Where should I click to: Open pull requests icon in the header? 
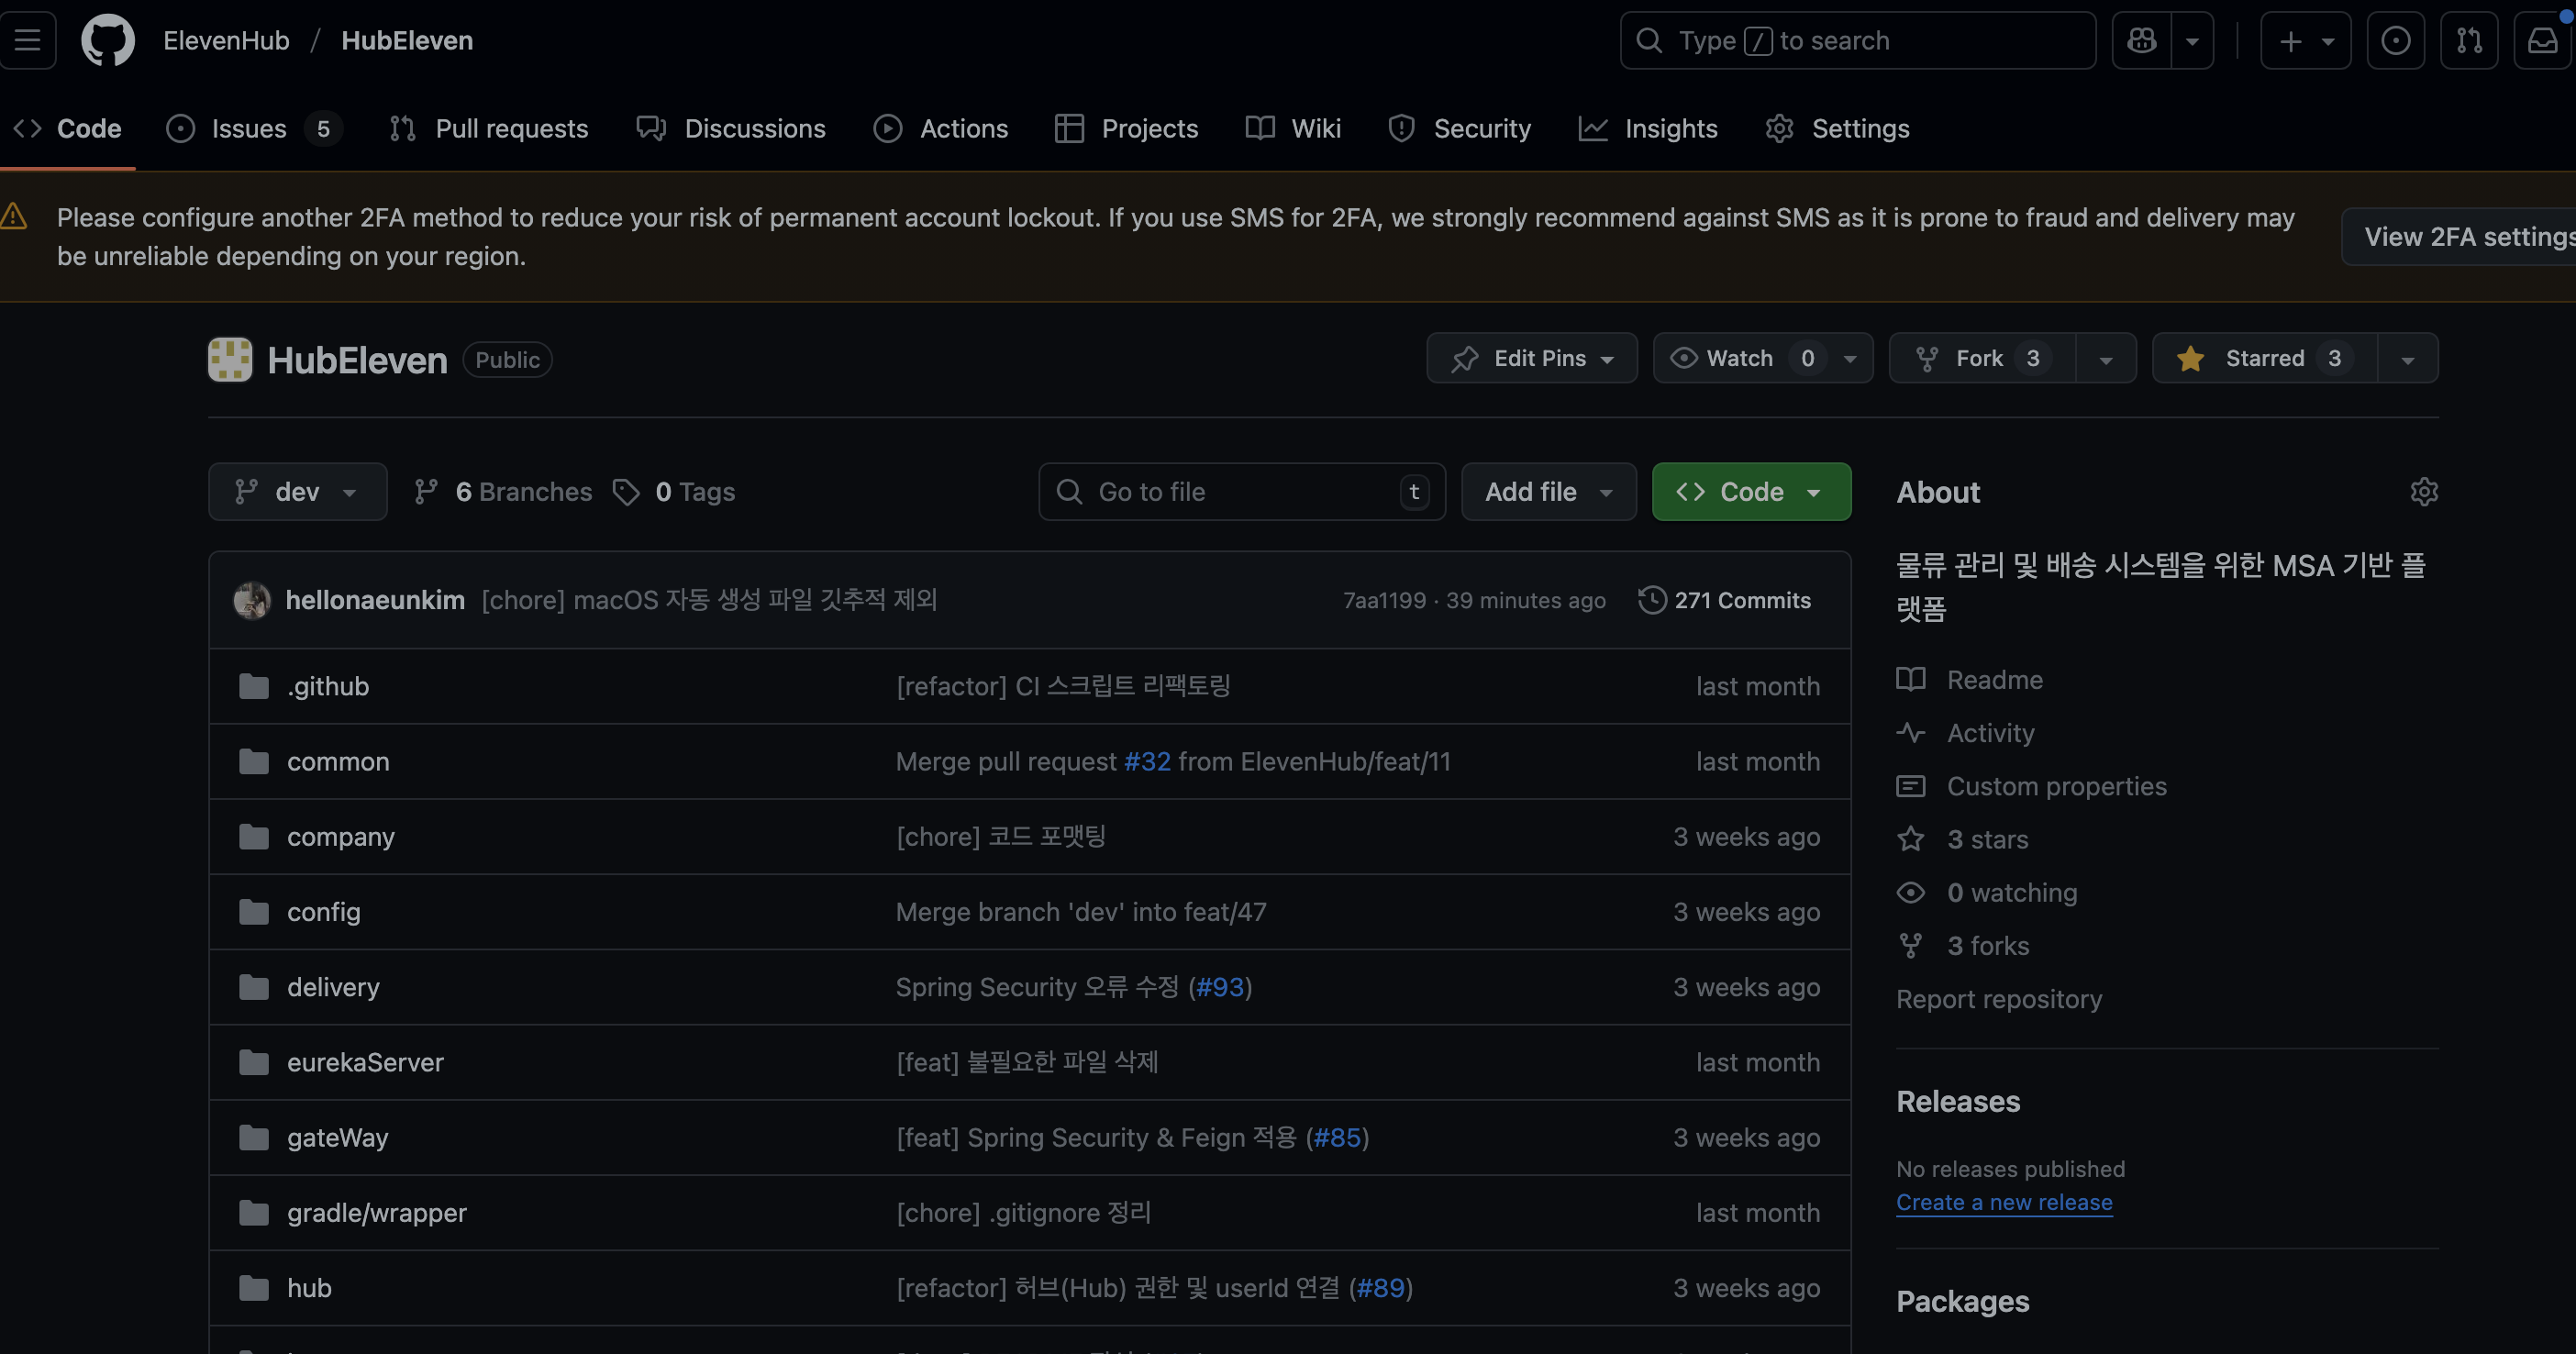click(2469, 40)
